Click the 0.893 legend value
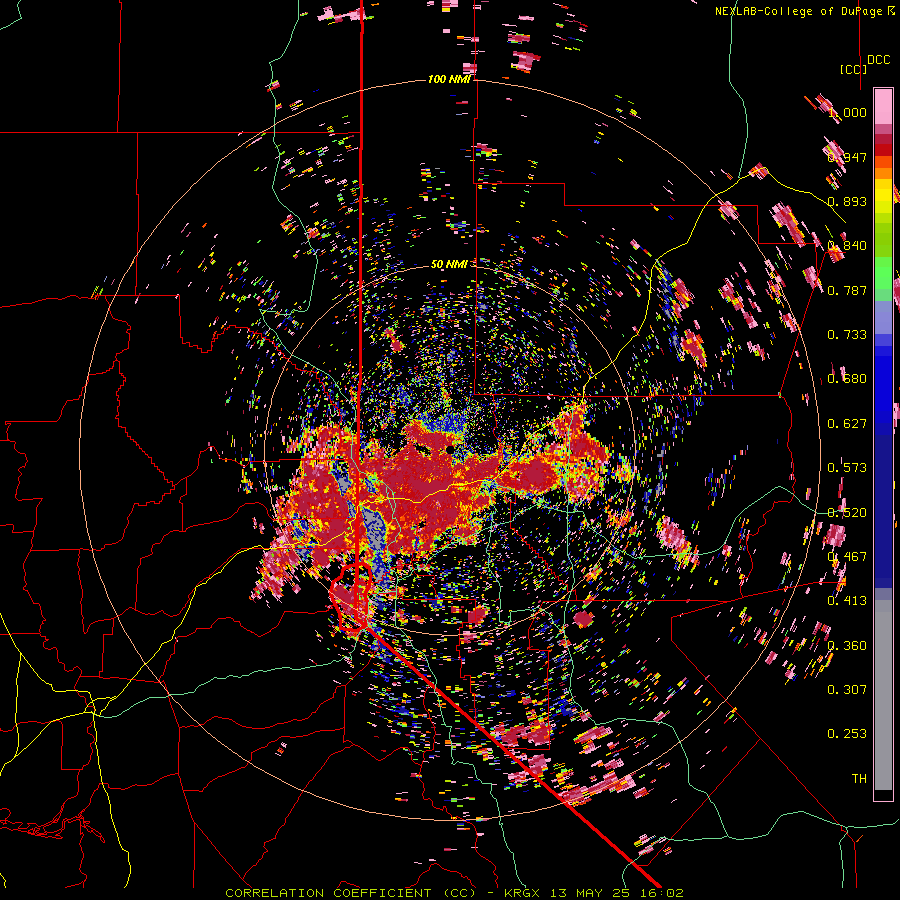Screen dimensions: 900x900 [x=847, y=201]
